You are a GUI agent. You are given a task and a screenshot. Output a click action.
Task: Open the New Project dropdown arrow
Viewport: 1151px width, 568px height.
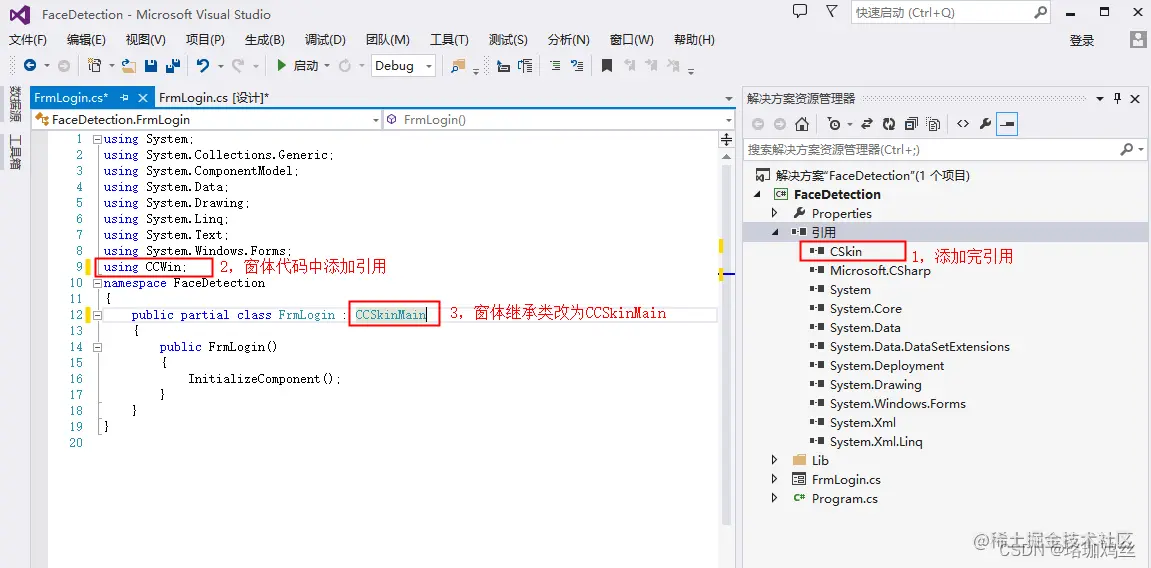[112, 66]
